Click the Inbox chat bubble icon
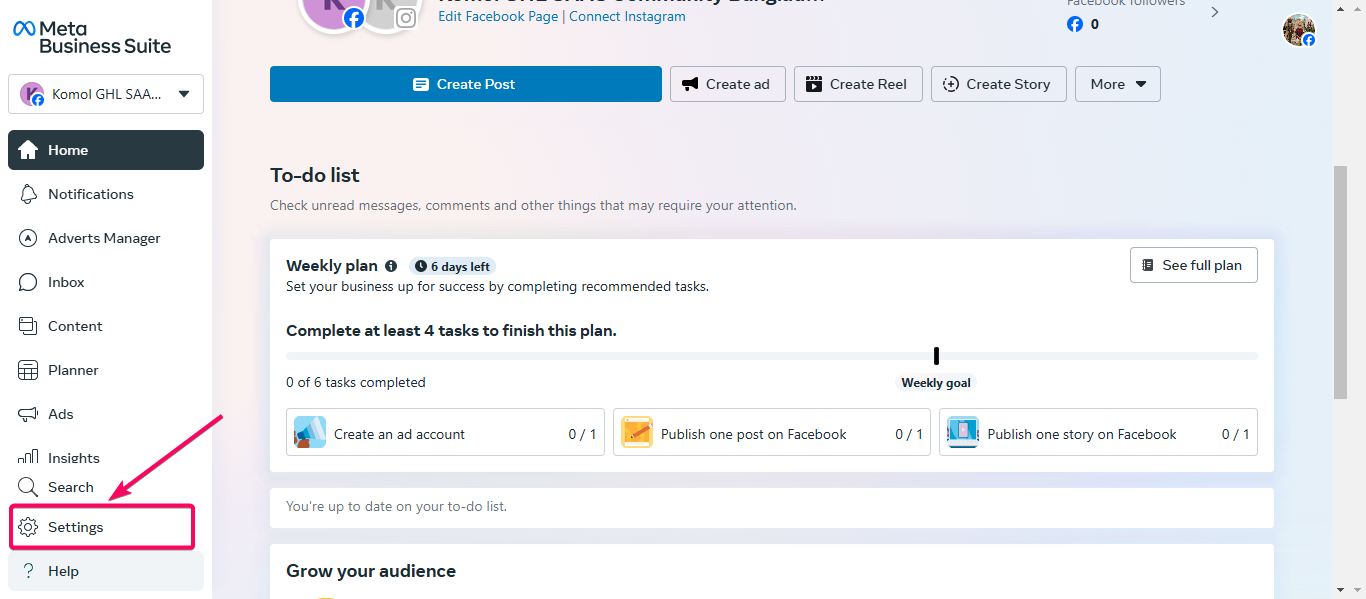The width and height of the screenshot is (1366, 599). tap(28, 282)
